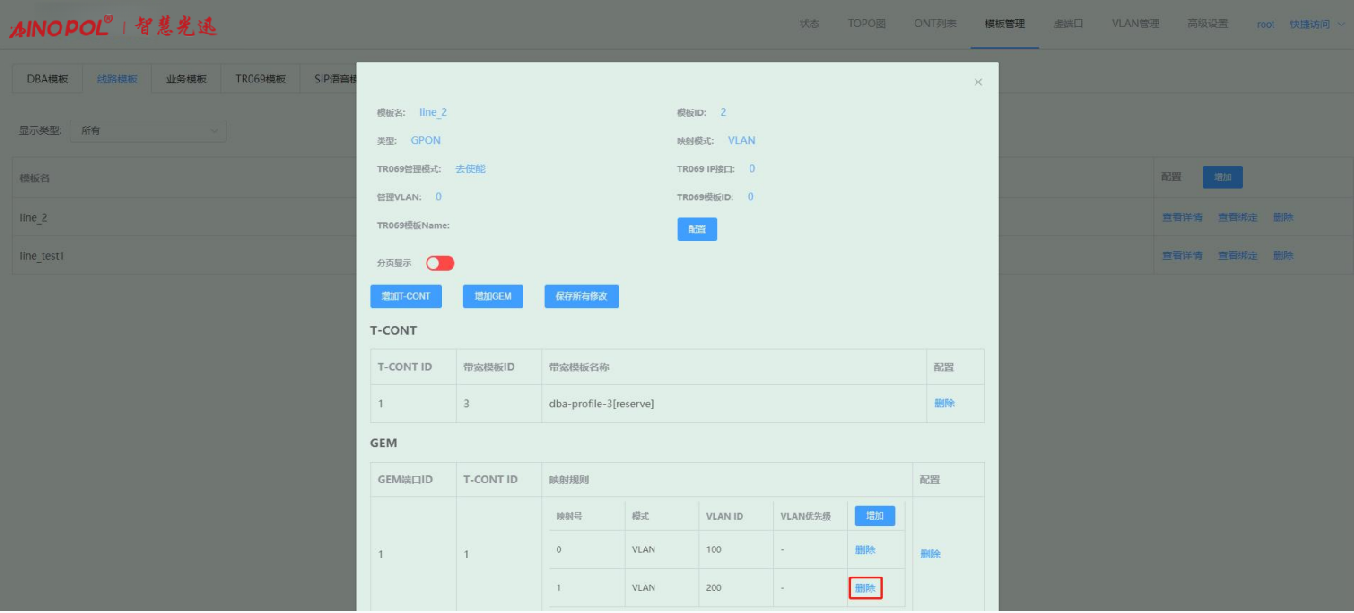
Task: Open the ONT列表 menu item
Action: [x=935, y=24]
